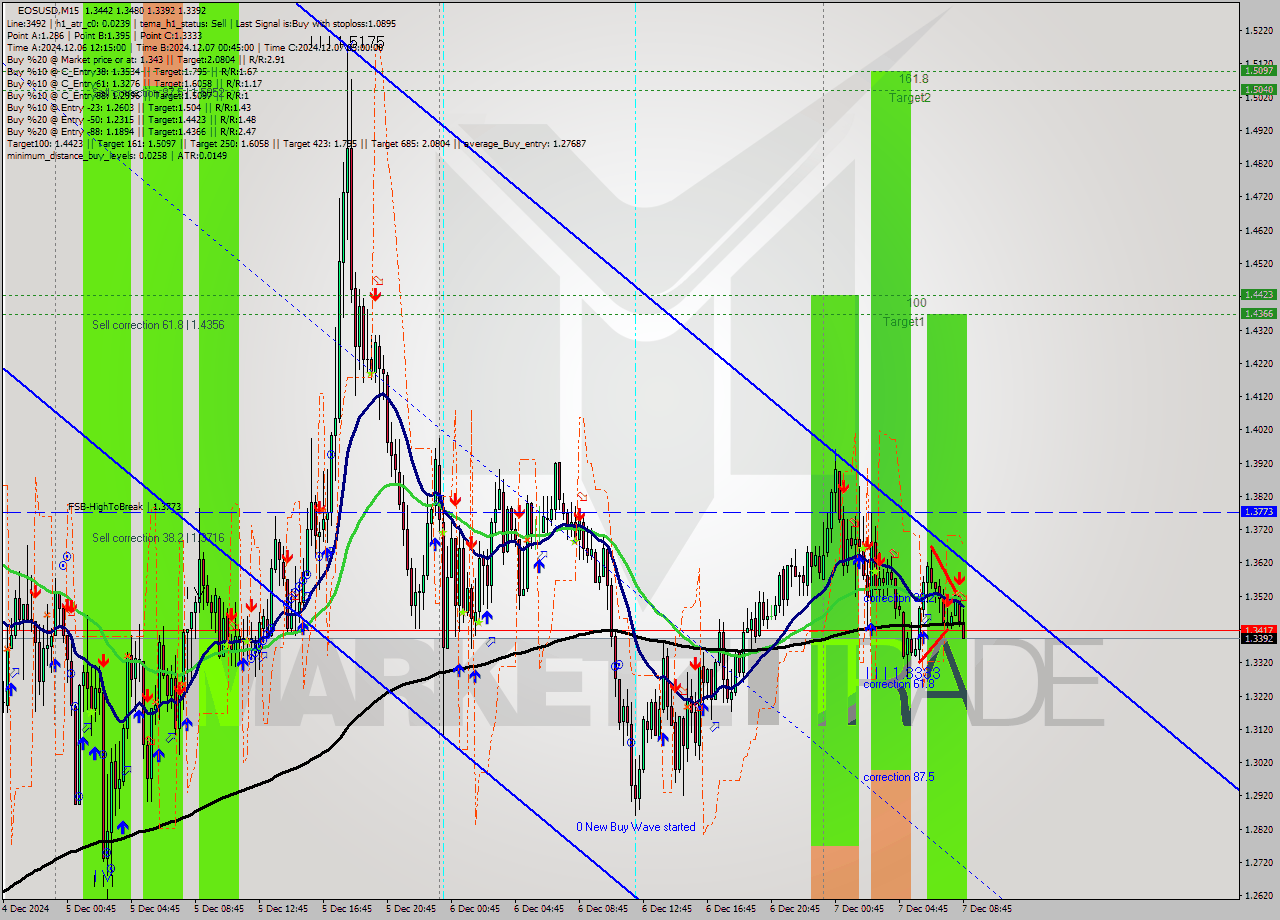1280x920 pixels.
Task: Click the '5 Dec 00:45' time label
Action: point(90,909)
